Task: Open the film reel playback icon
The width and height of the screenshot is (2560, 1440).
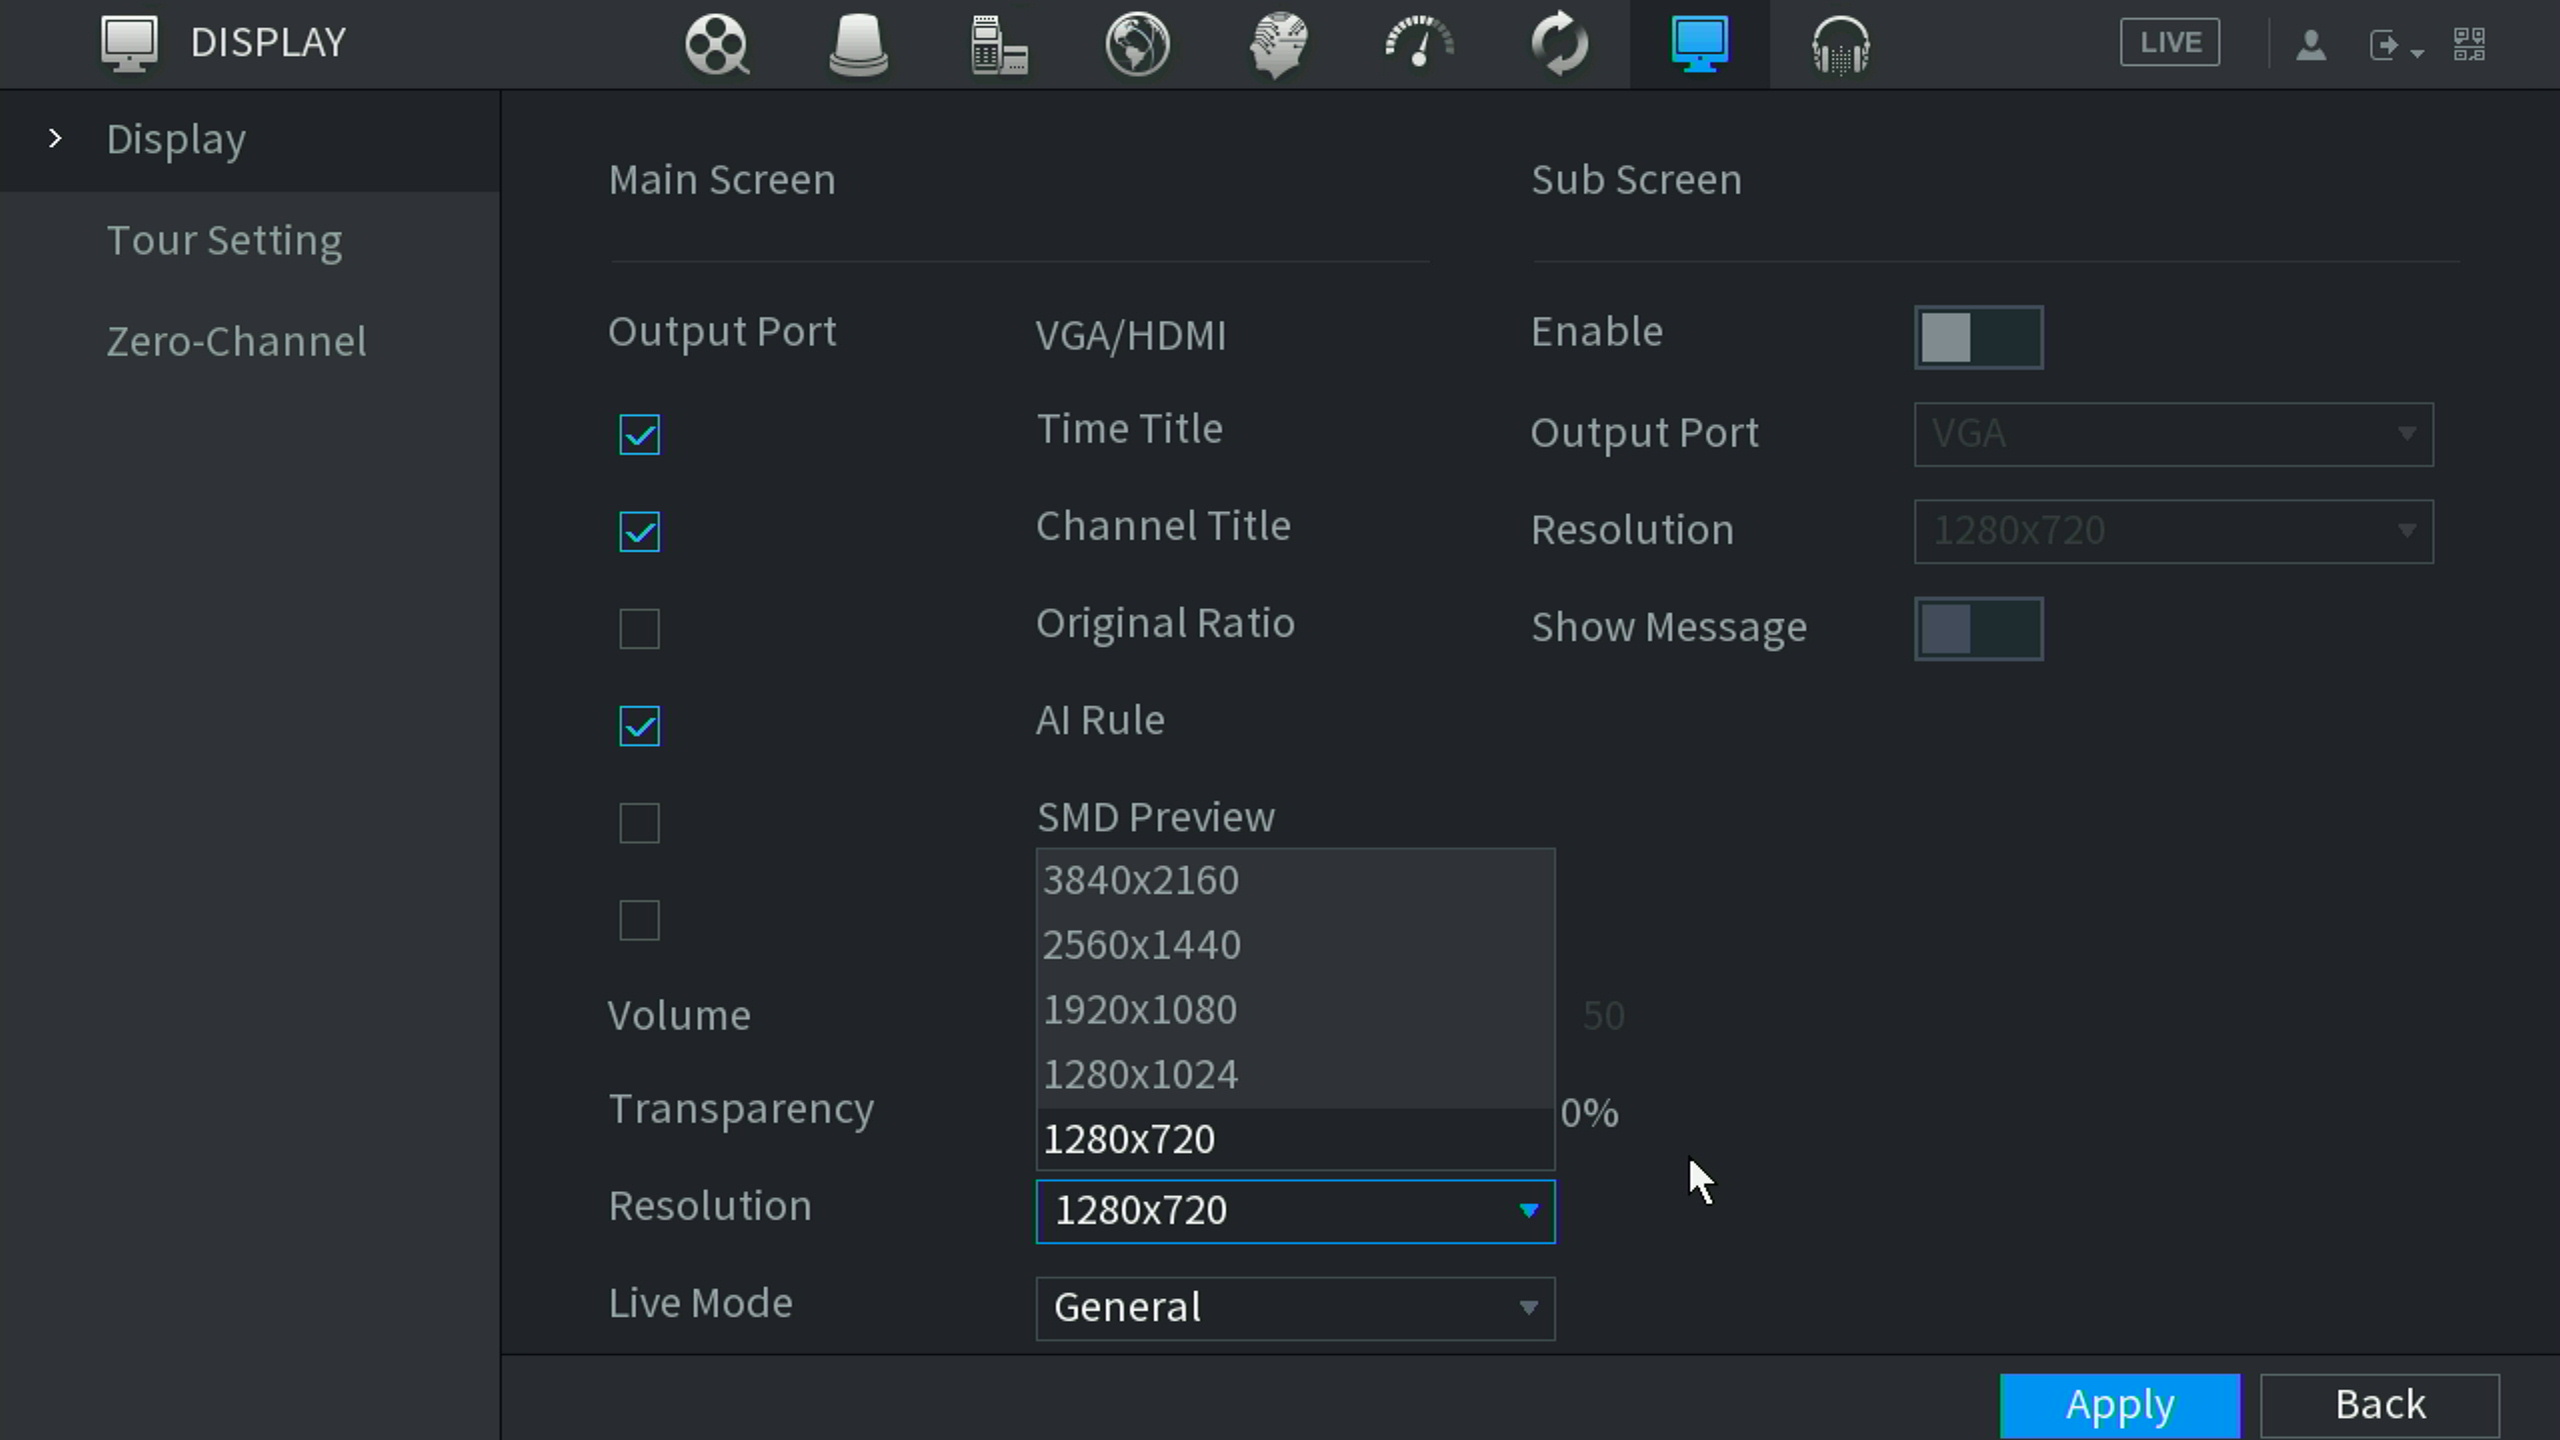Action: (717, 45)
